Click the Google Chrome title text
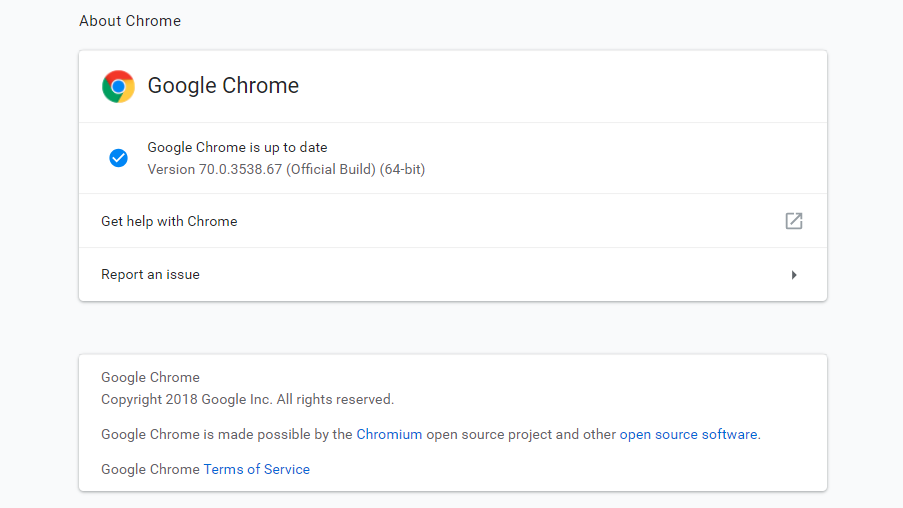The height and width of the screenshot is (508, 903). [x=223, y=86]
